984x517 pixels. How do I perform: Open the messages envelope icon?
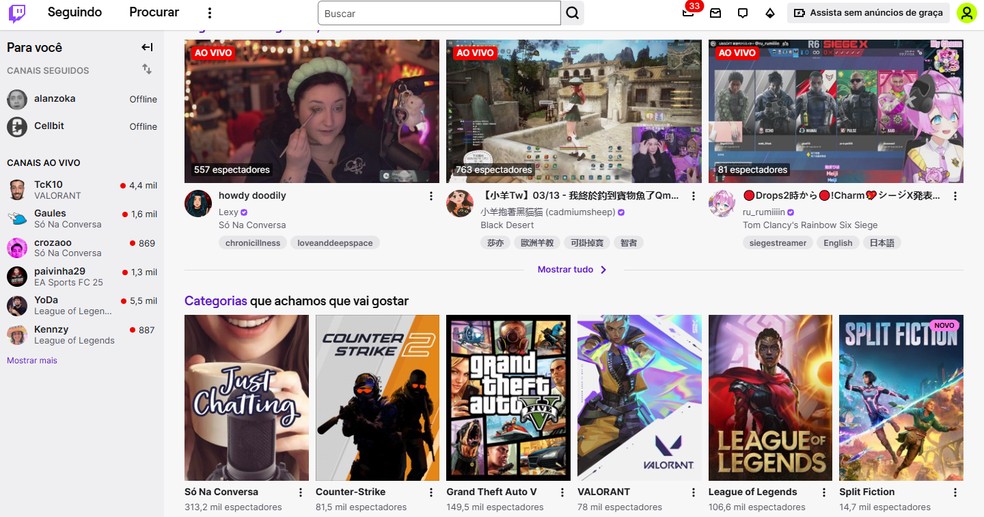point(715,13)
